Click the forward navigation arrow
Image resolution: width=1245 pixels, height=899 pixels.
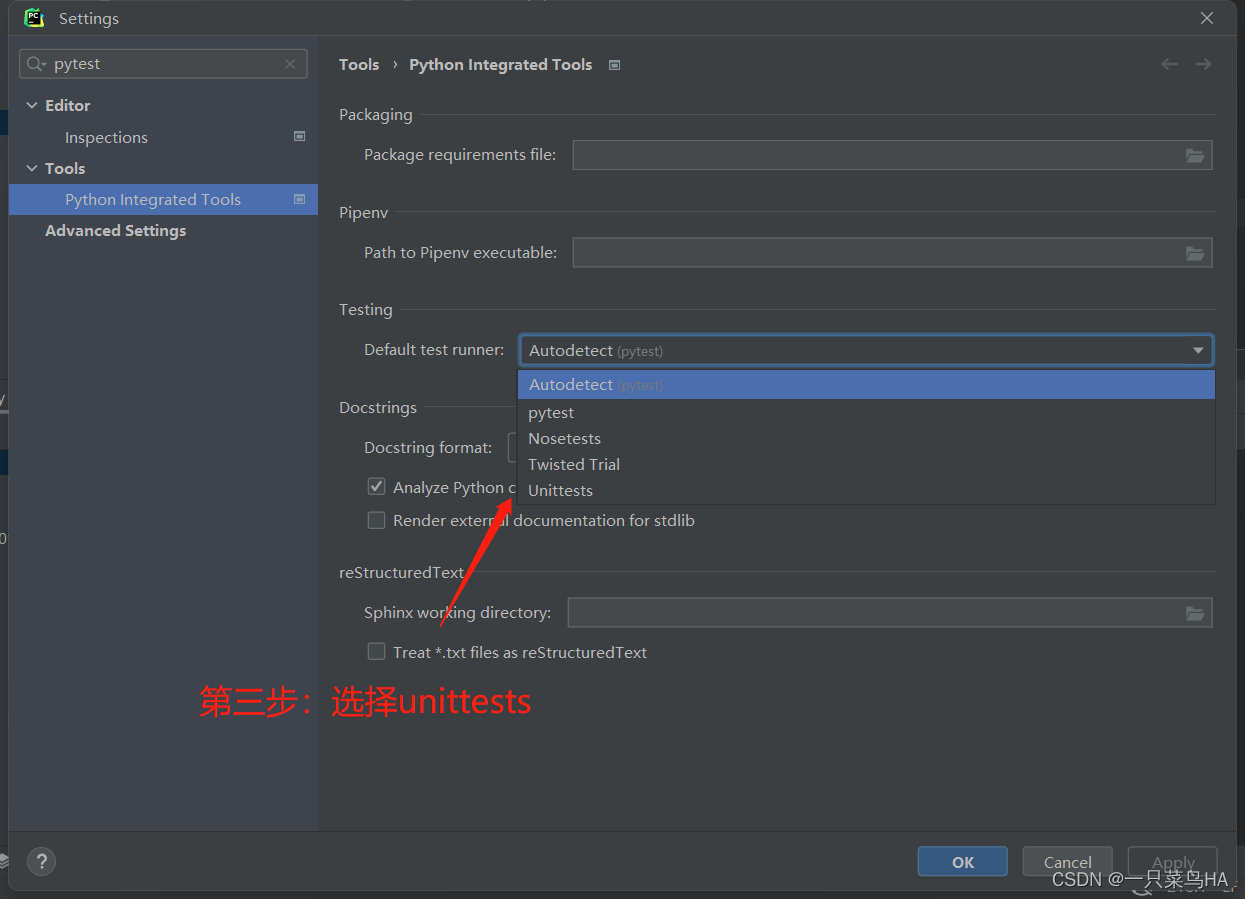click(1203, 64)
